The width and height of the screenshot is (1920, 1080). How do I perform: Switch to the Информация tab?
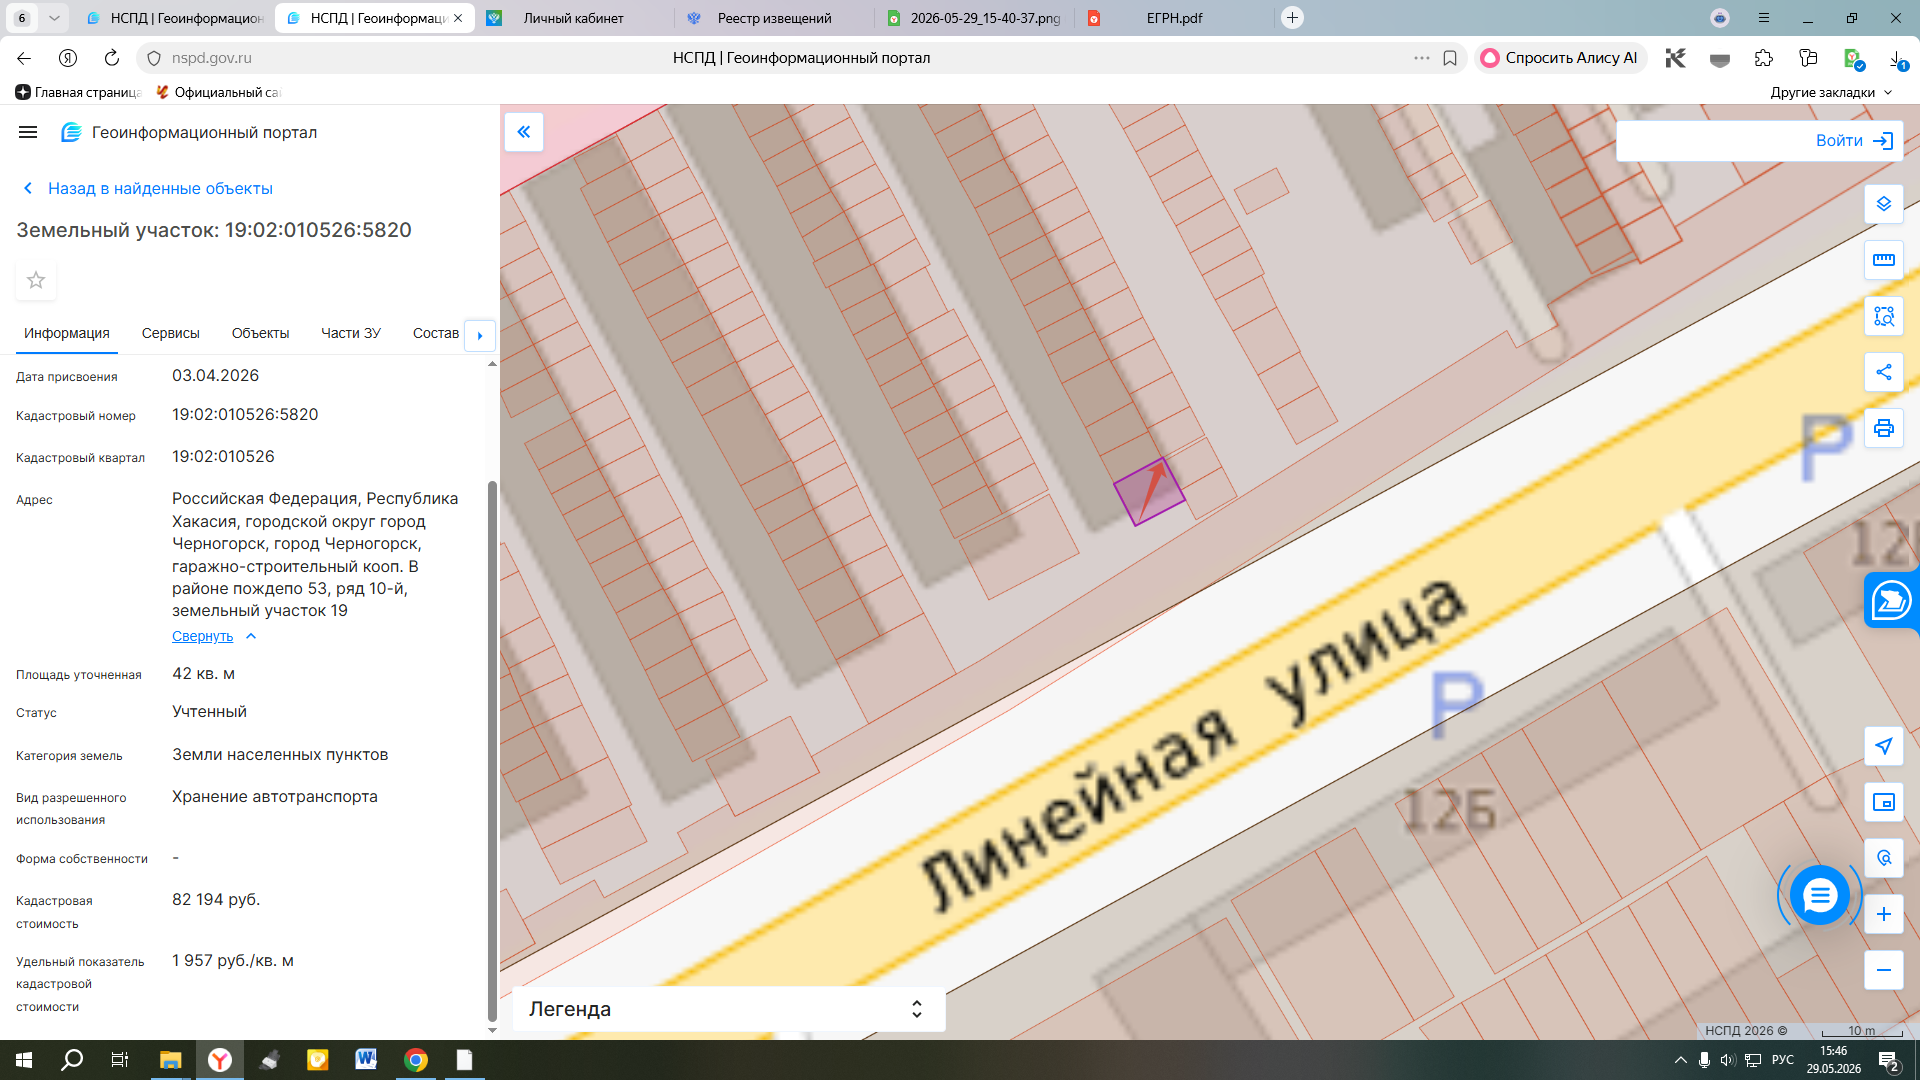67,333
